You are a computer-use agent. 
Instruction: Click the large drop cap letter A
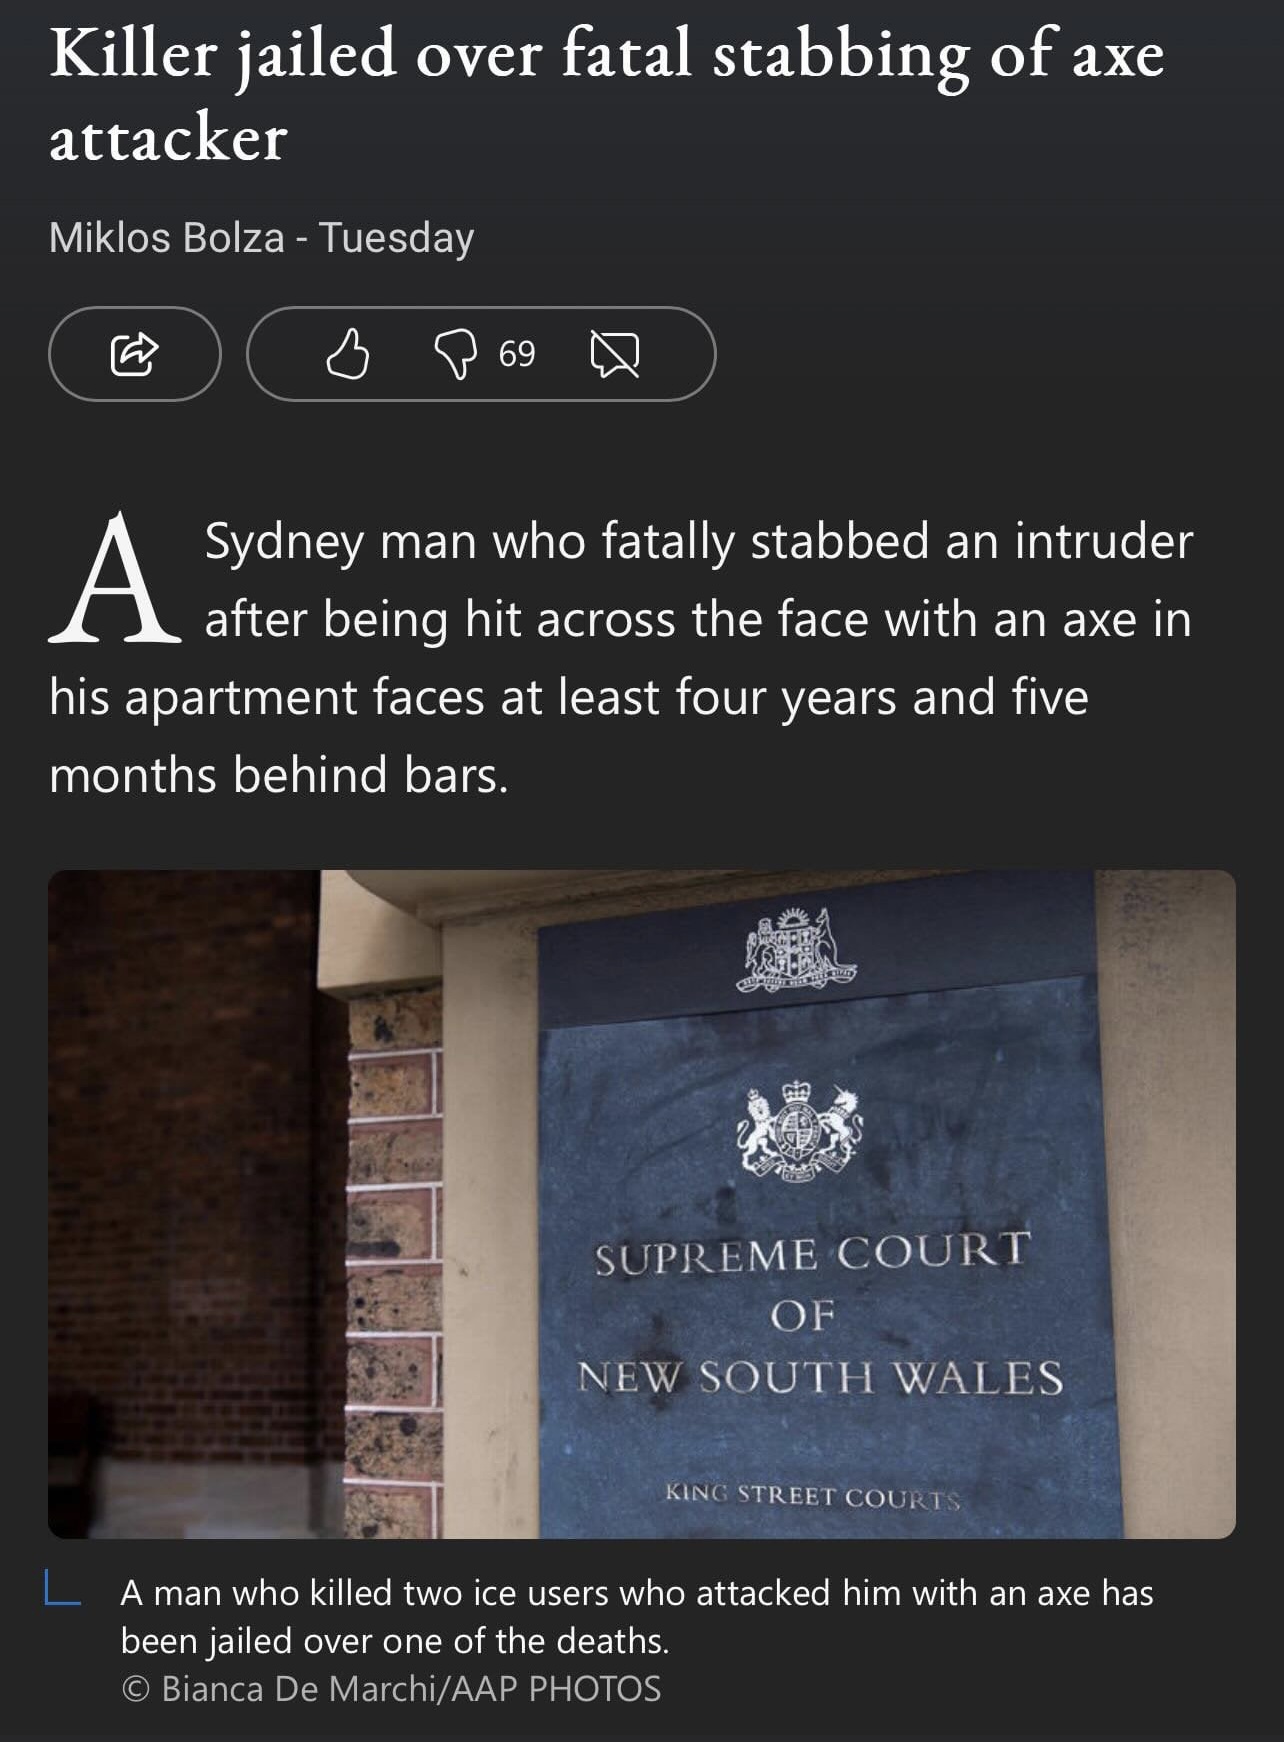coord(115,578)
